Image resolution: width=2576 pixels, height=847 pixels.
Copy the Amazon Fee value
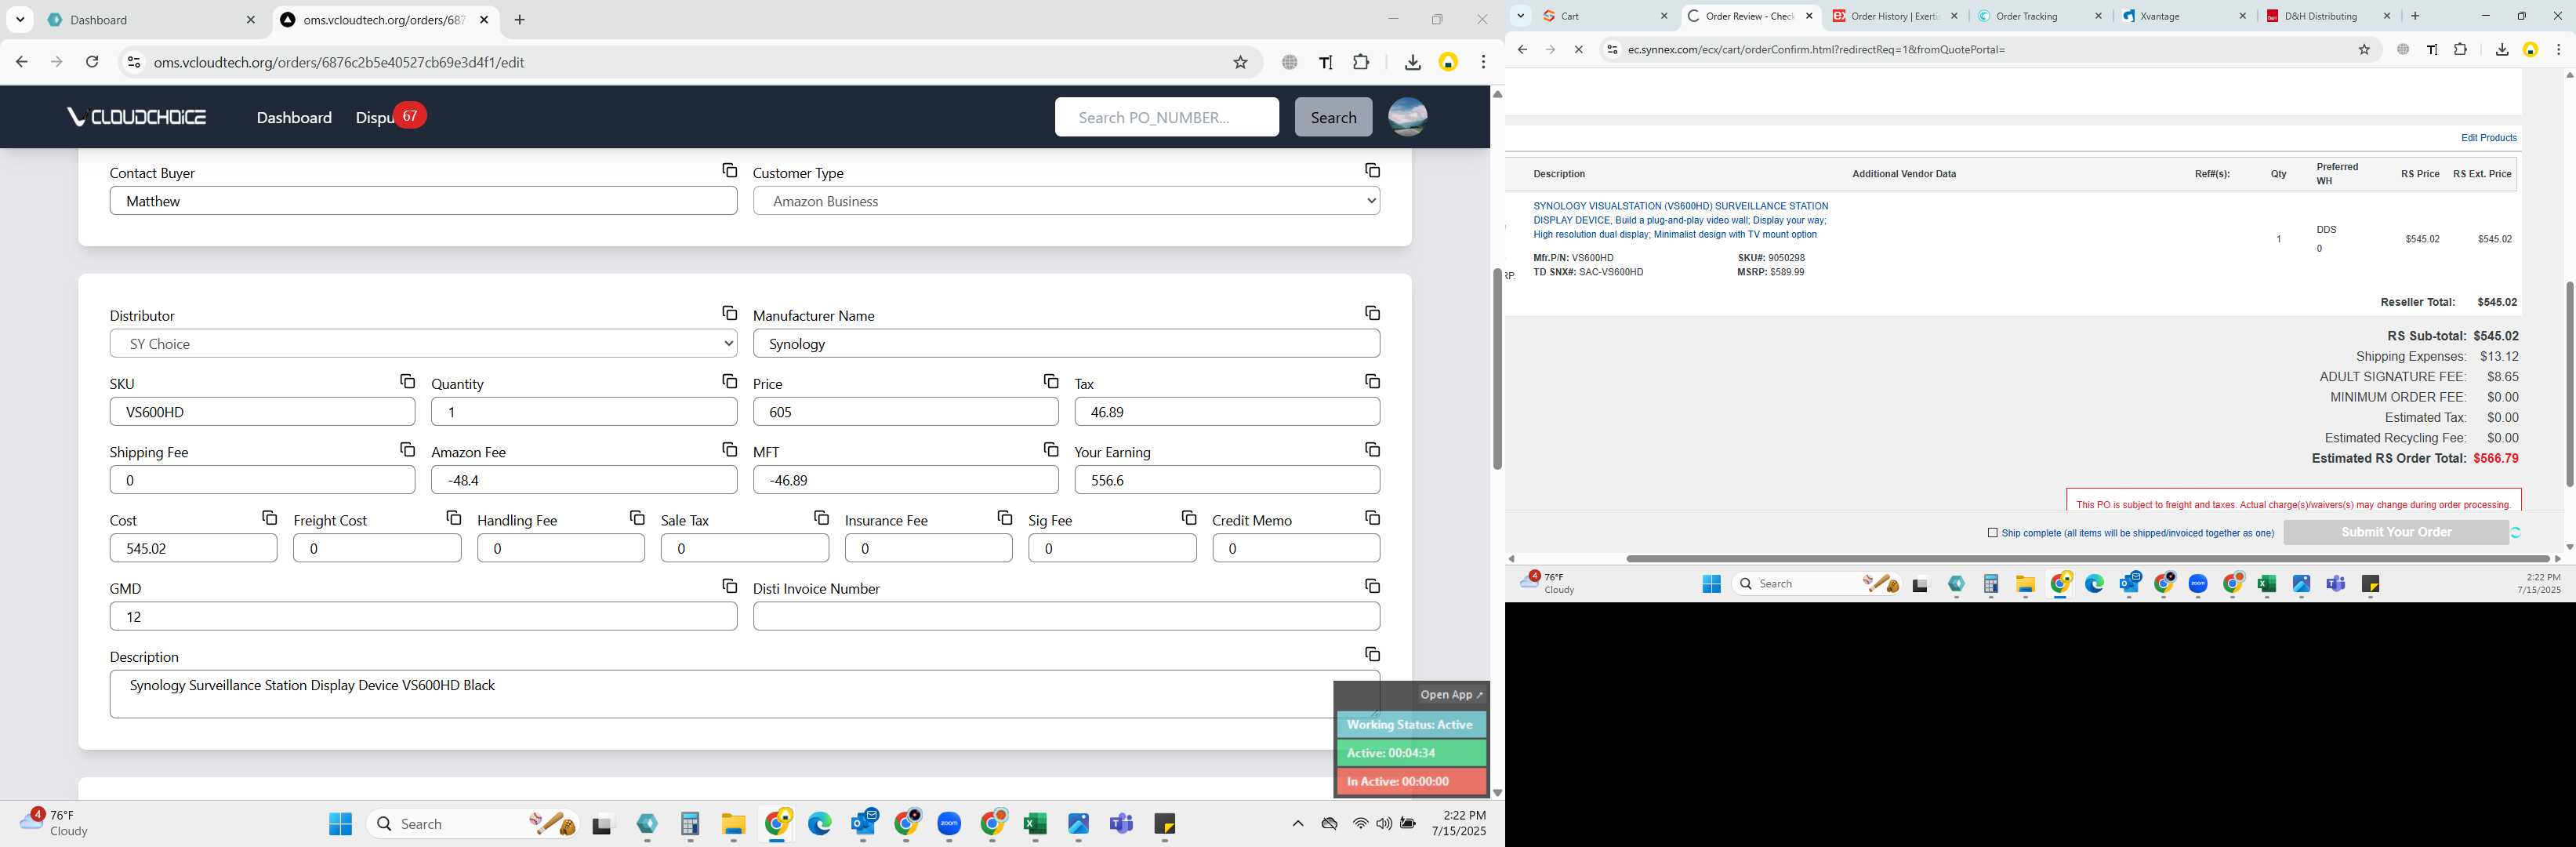coord(729,450)
